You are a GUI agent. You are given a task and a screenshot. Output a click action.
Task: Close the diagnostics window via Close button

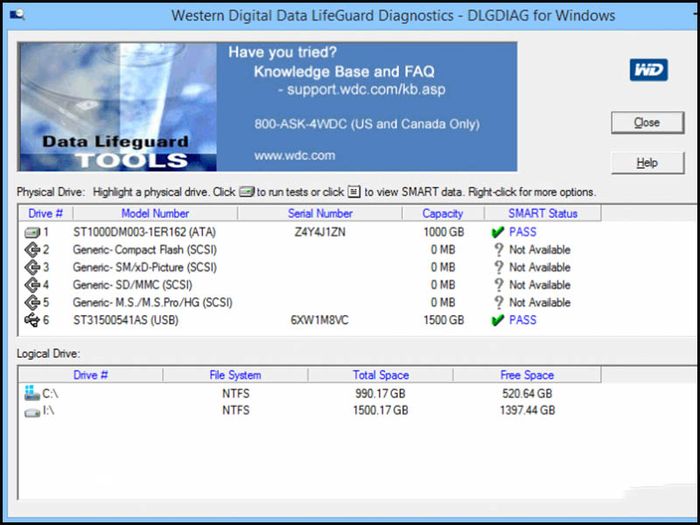tap(647, 122)
